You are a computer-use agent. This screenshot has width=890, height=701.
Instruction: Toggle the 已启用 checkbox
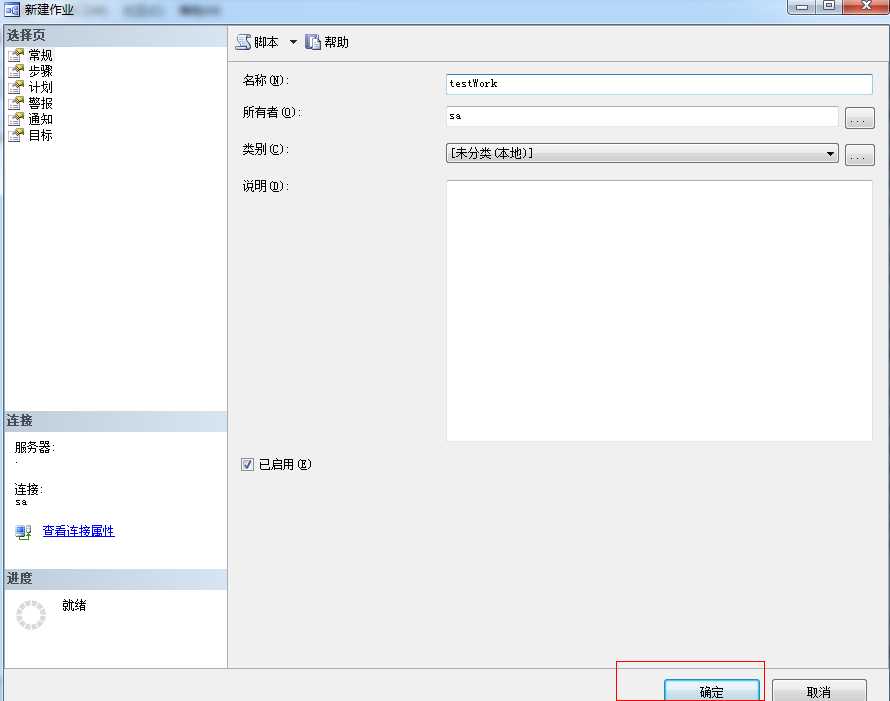(x=247, y=465)
